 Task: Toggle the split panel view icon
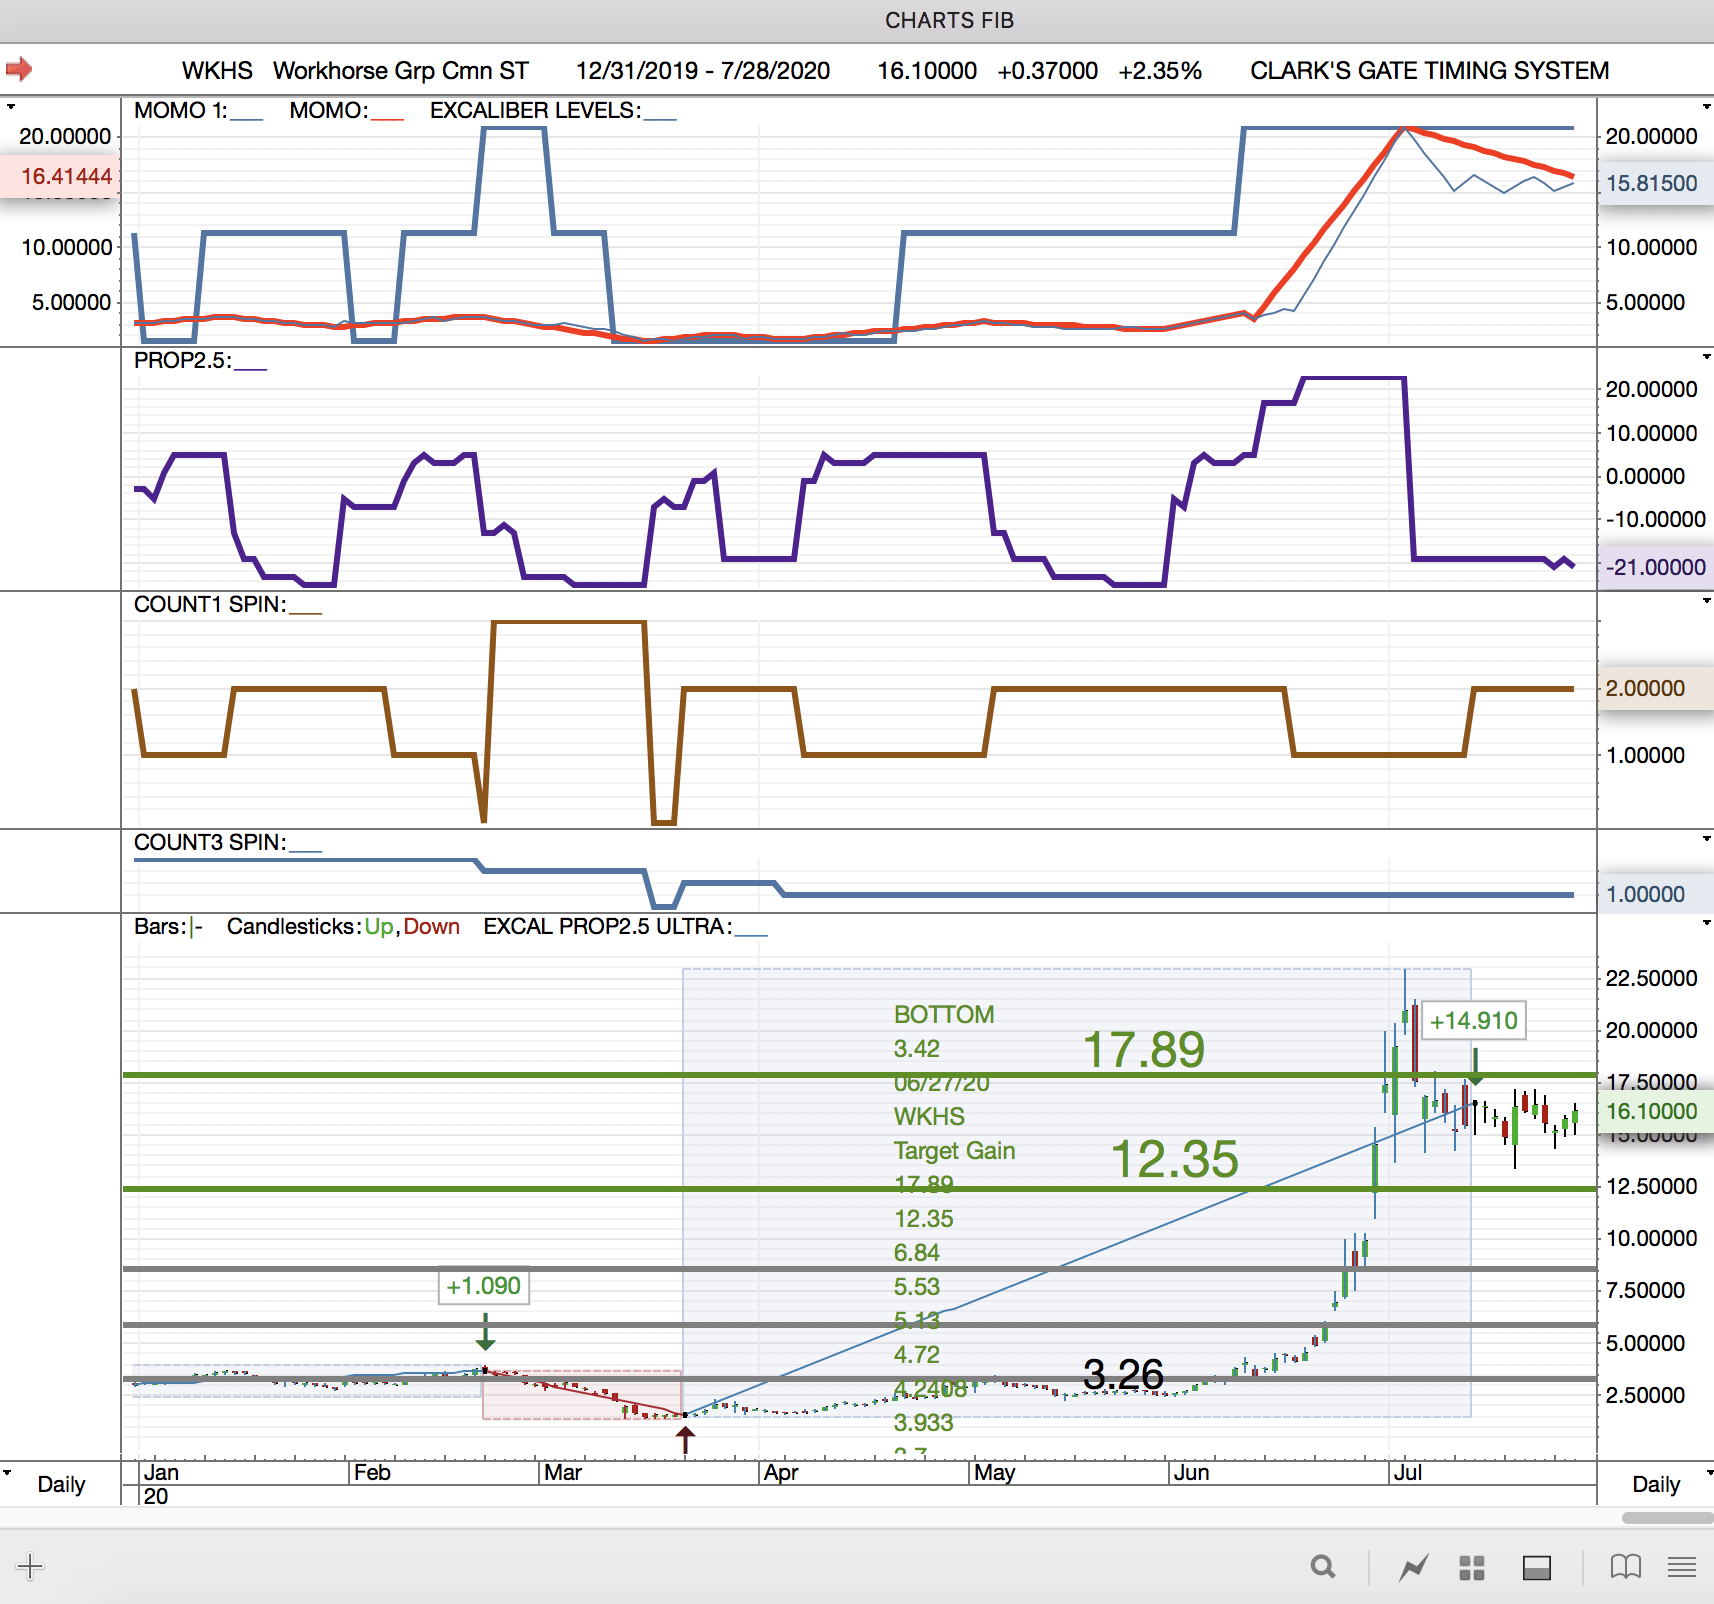click(1536, 1567)
